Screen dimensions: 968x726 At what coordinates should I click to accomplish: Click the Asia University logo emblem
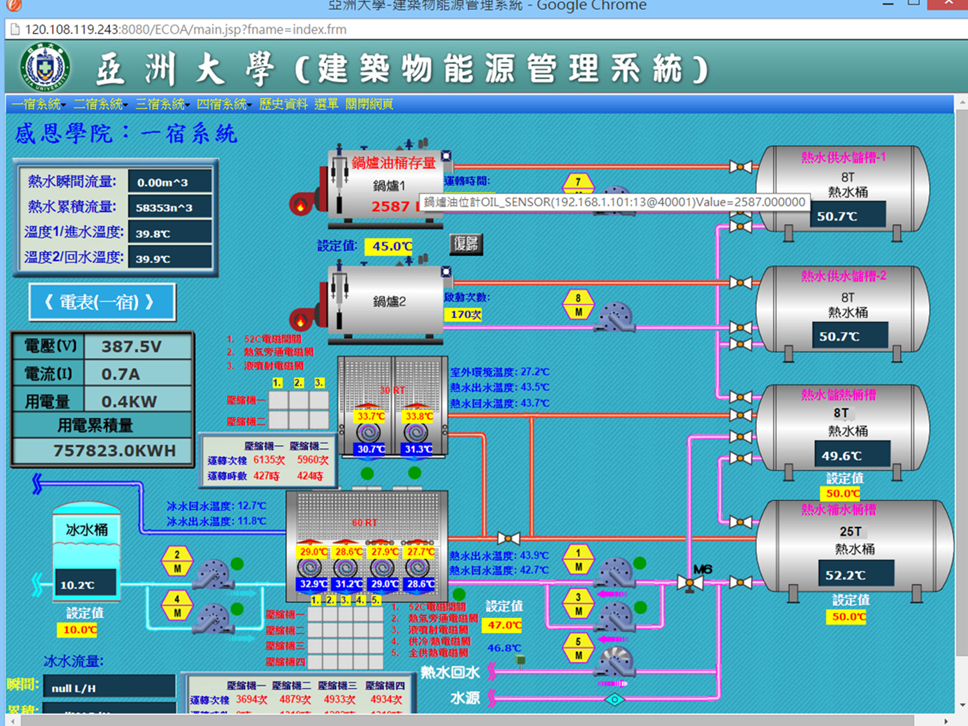44,68
